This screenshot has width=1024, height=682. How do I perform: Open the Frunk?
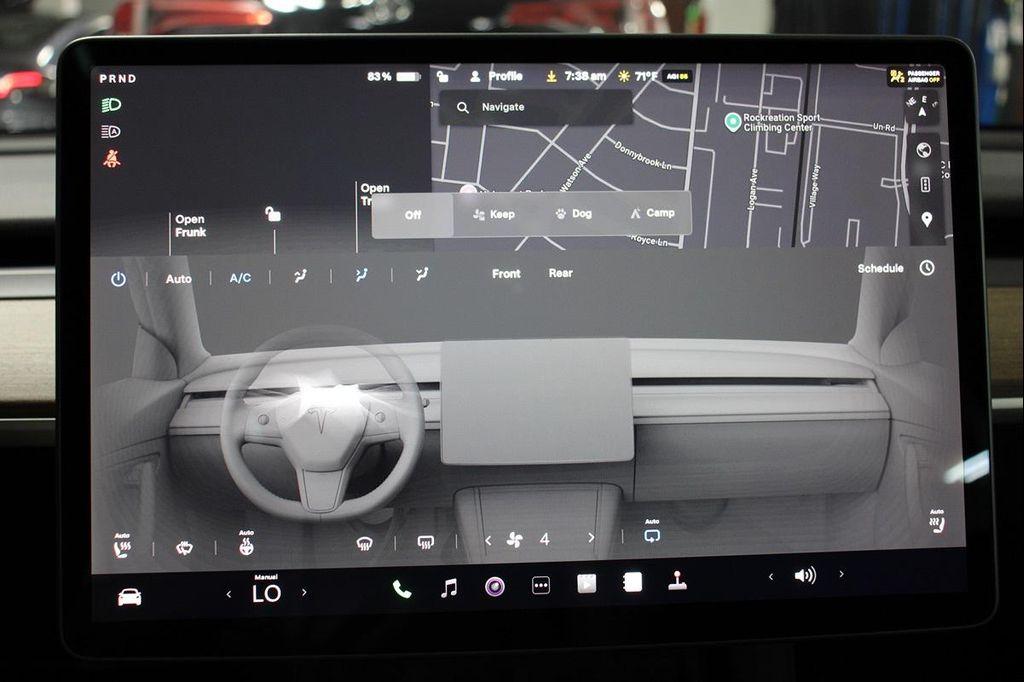click(x=190, y=225)
